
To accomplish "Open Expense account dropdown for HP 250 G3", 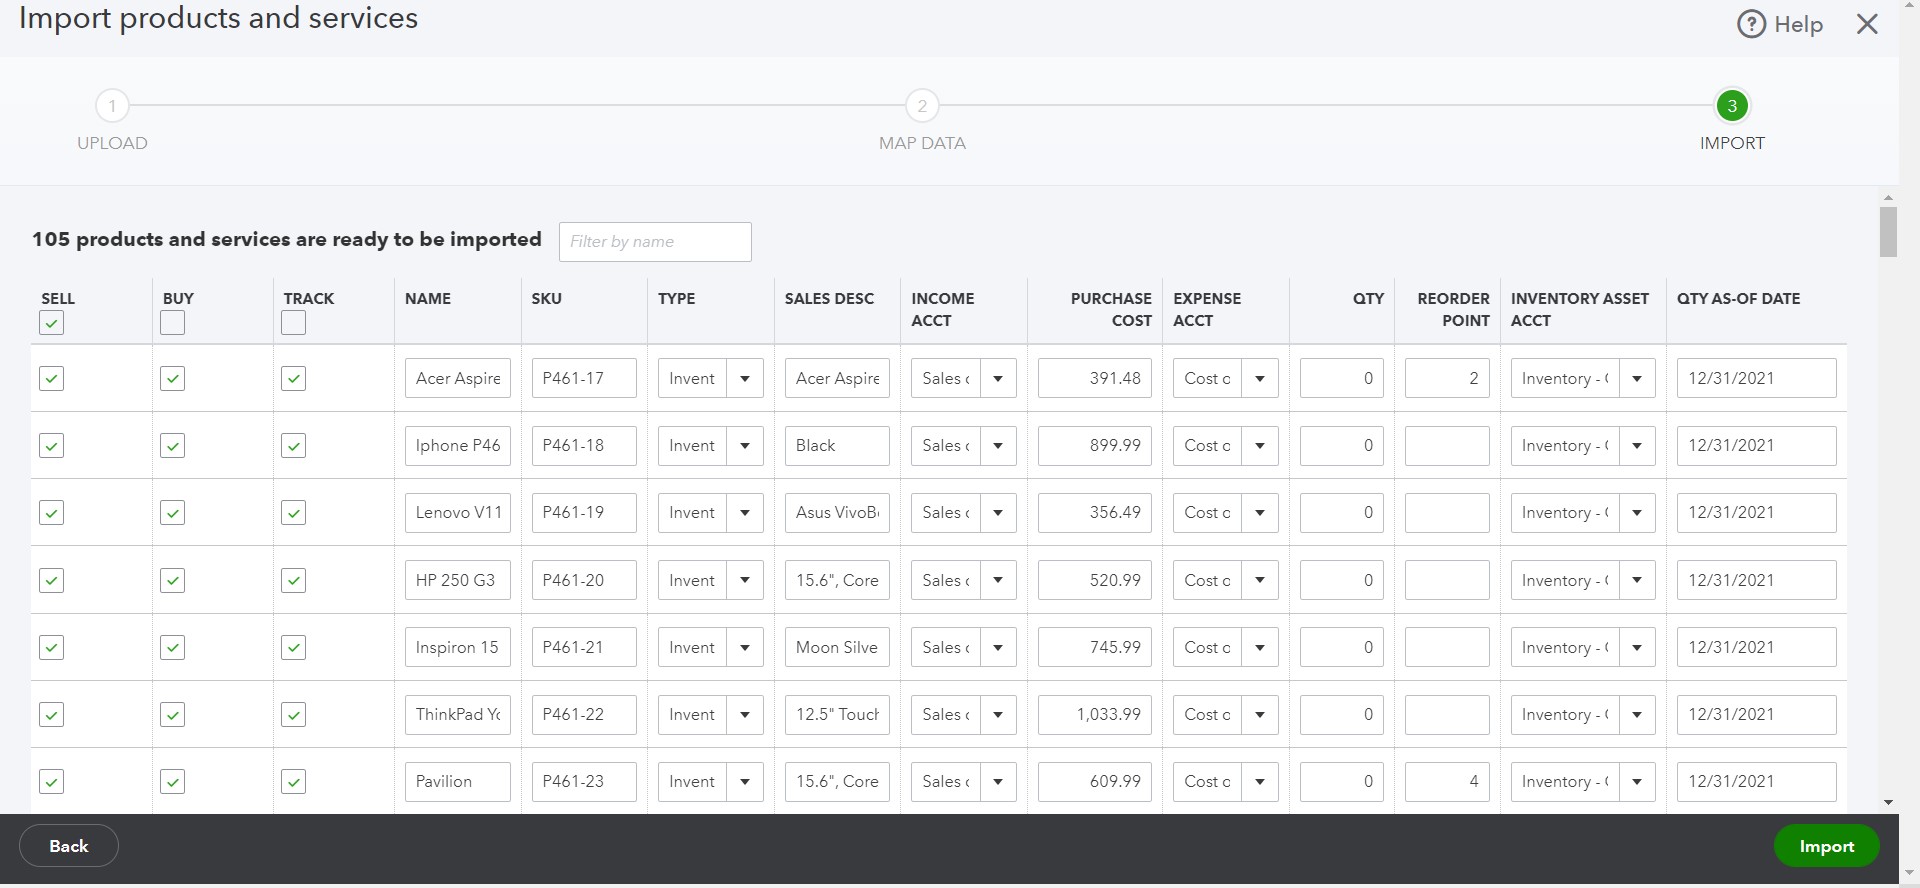I will click(1260, 581).
